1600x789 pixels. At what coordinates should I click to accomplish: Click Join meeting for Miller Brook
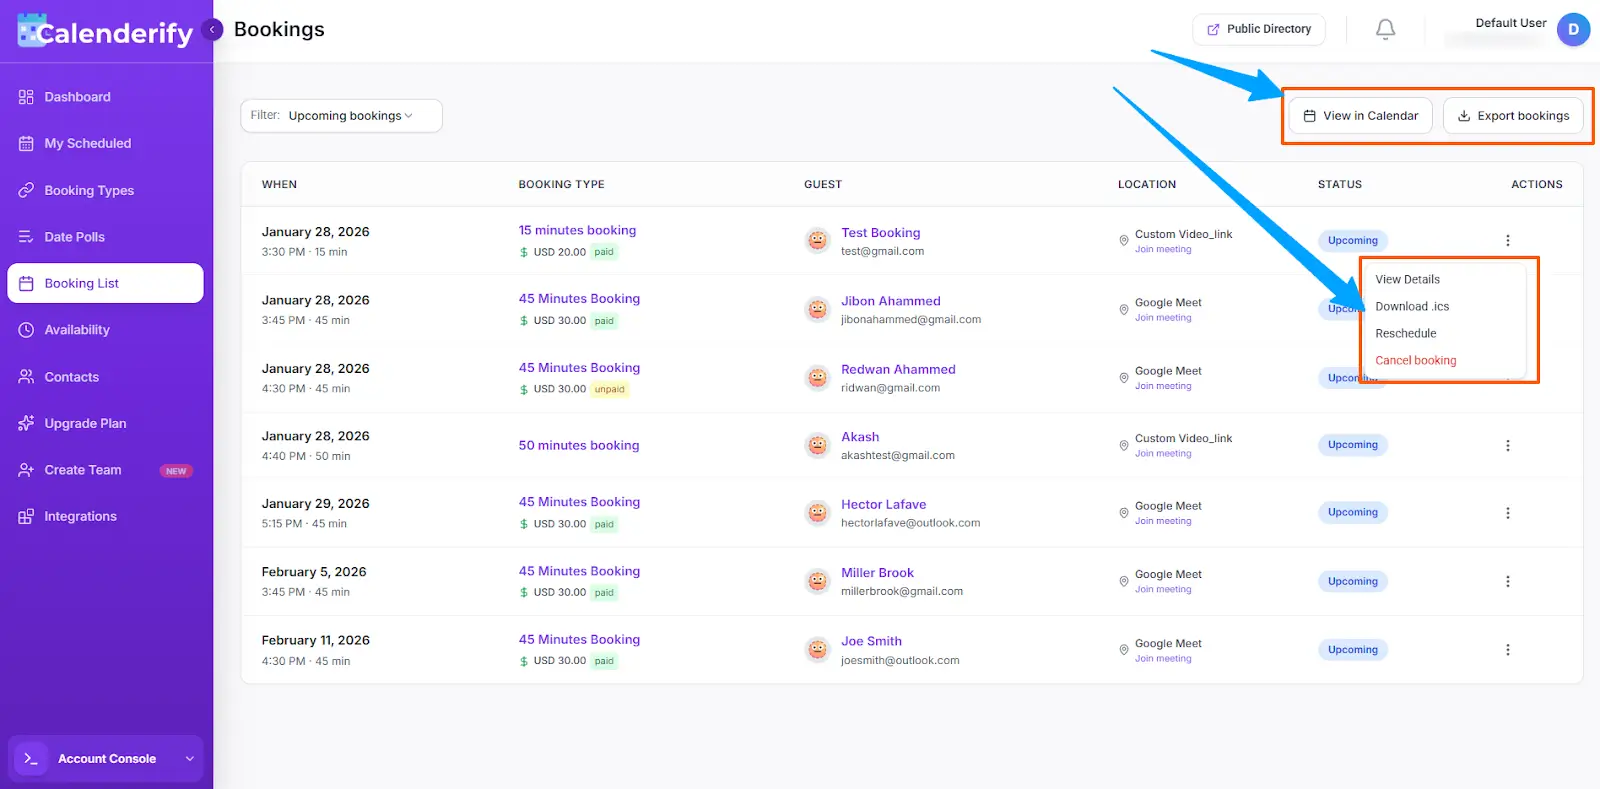click(1163, 589)
